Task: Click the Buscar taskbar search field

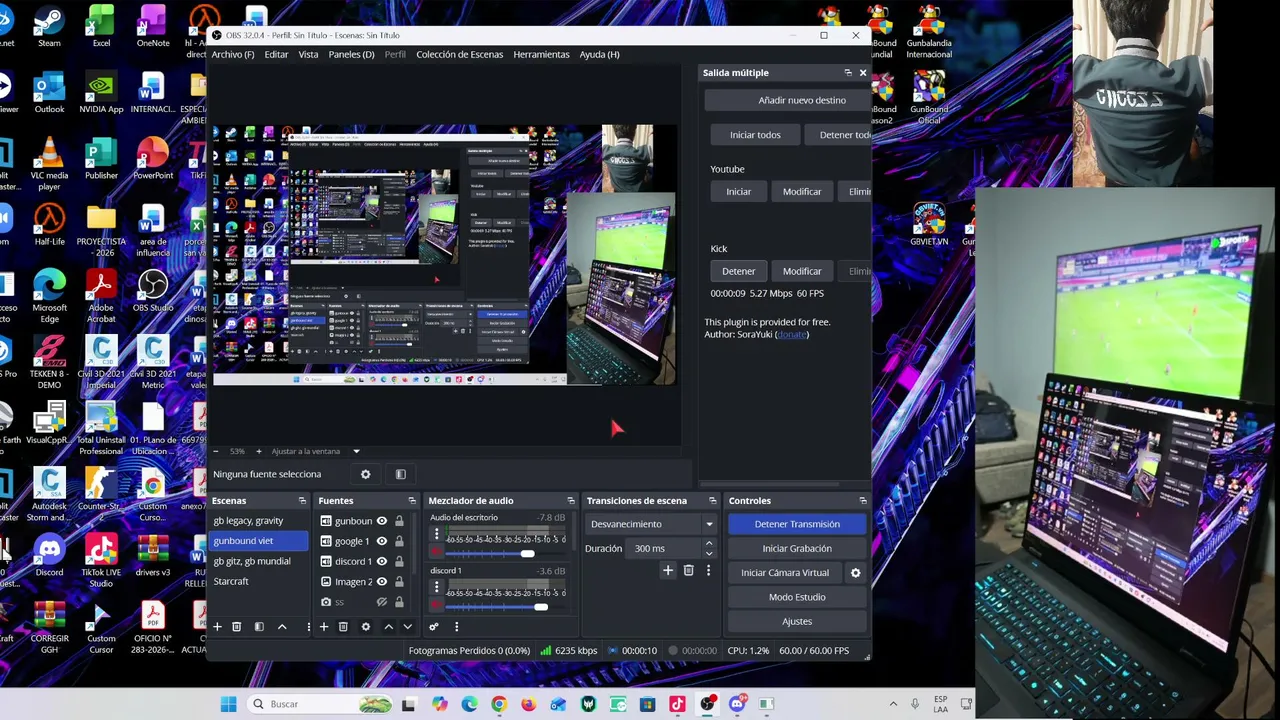Action: [x=318, y=704]
